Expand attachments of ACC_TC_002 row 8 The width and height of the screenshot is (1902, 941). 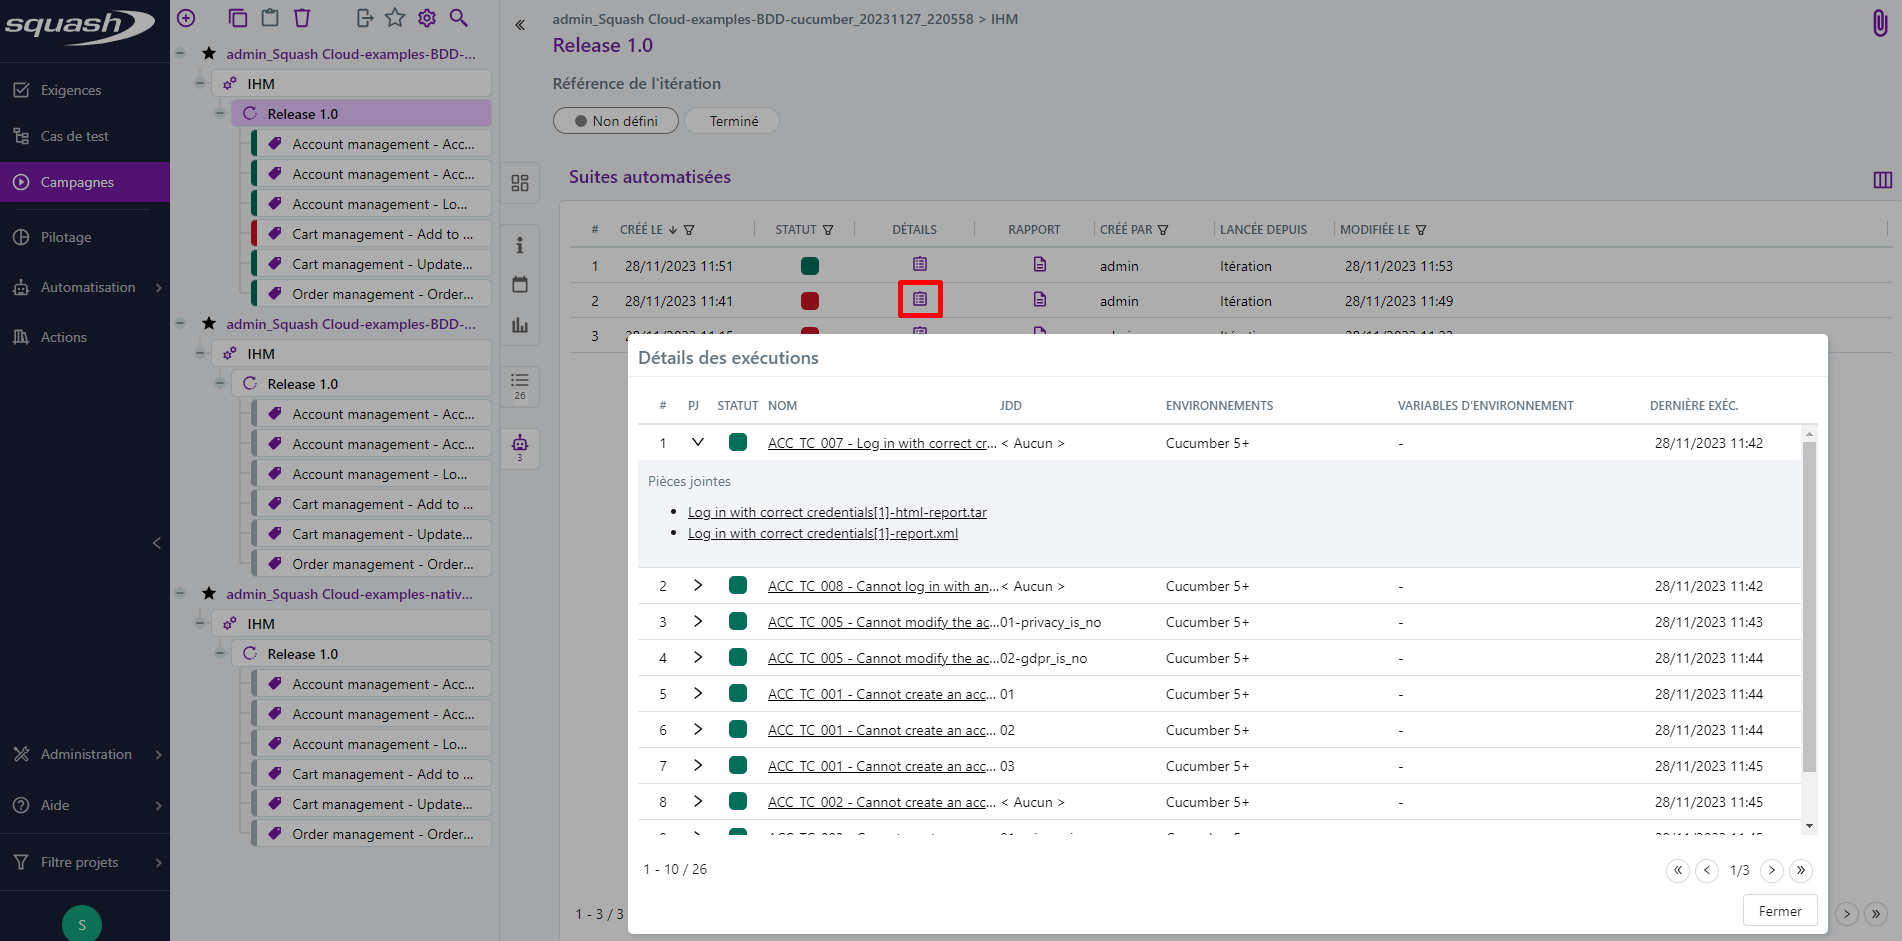click(698, 801)
